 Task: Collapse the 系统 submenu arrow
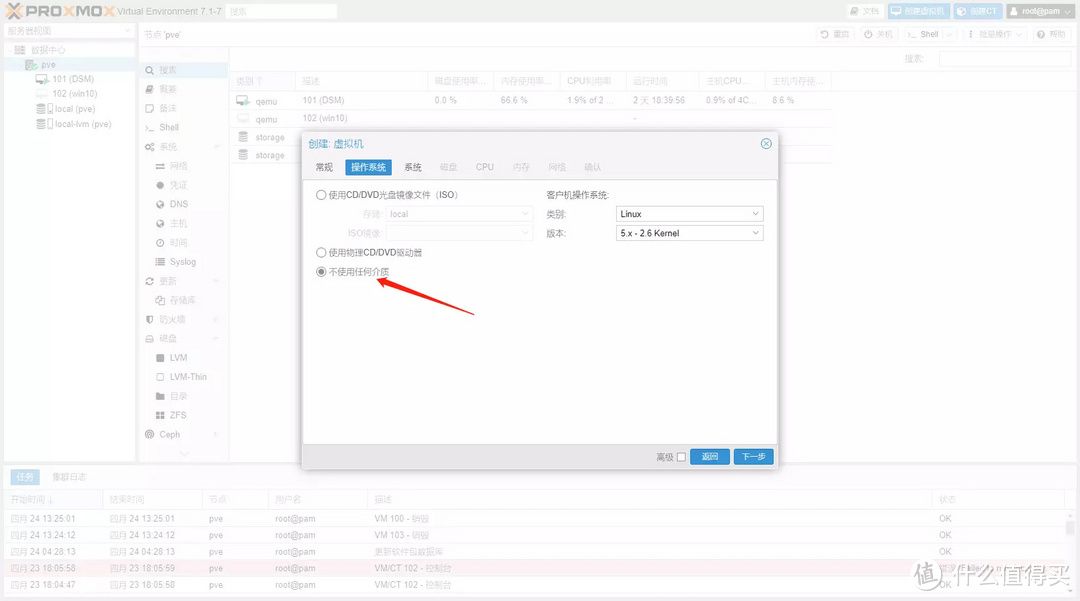pyautogui.click(x=217, y=147)
